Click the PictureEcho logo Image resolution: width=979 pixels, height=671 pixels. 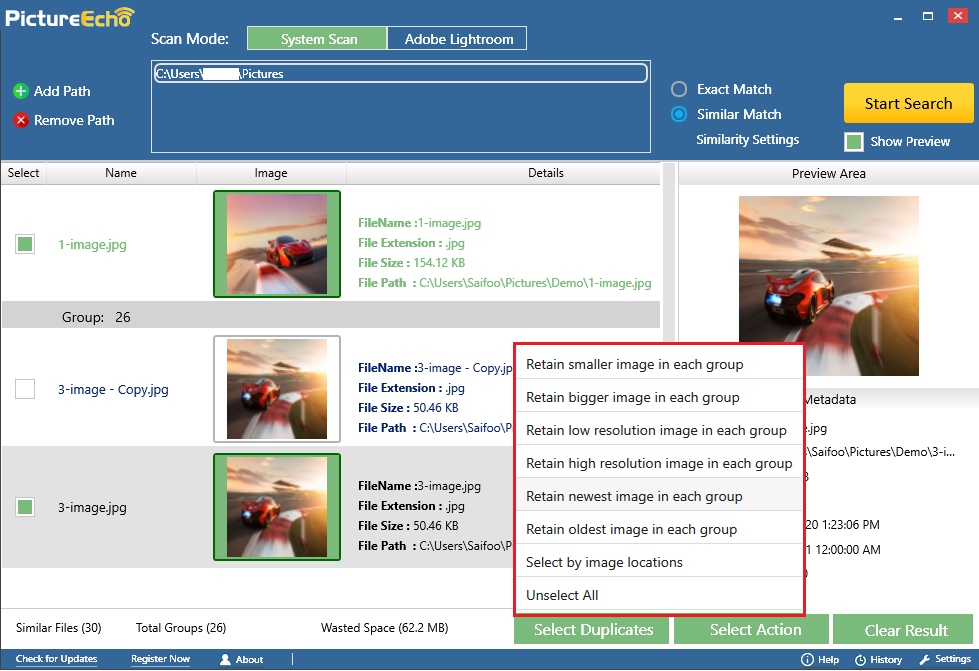tap(70, 17)
